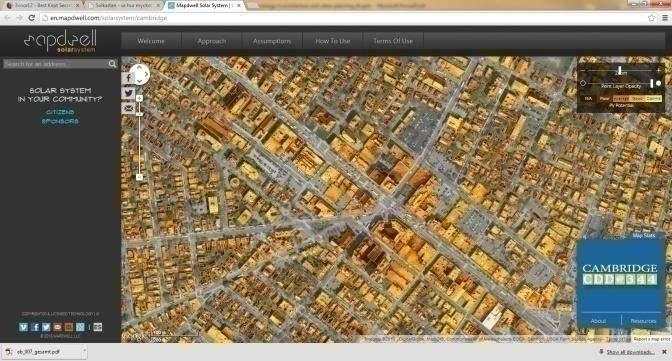Move the vertical map zoom slider handle
Viewport: 672px width, 361px height.
click(139, 114)
